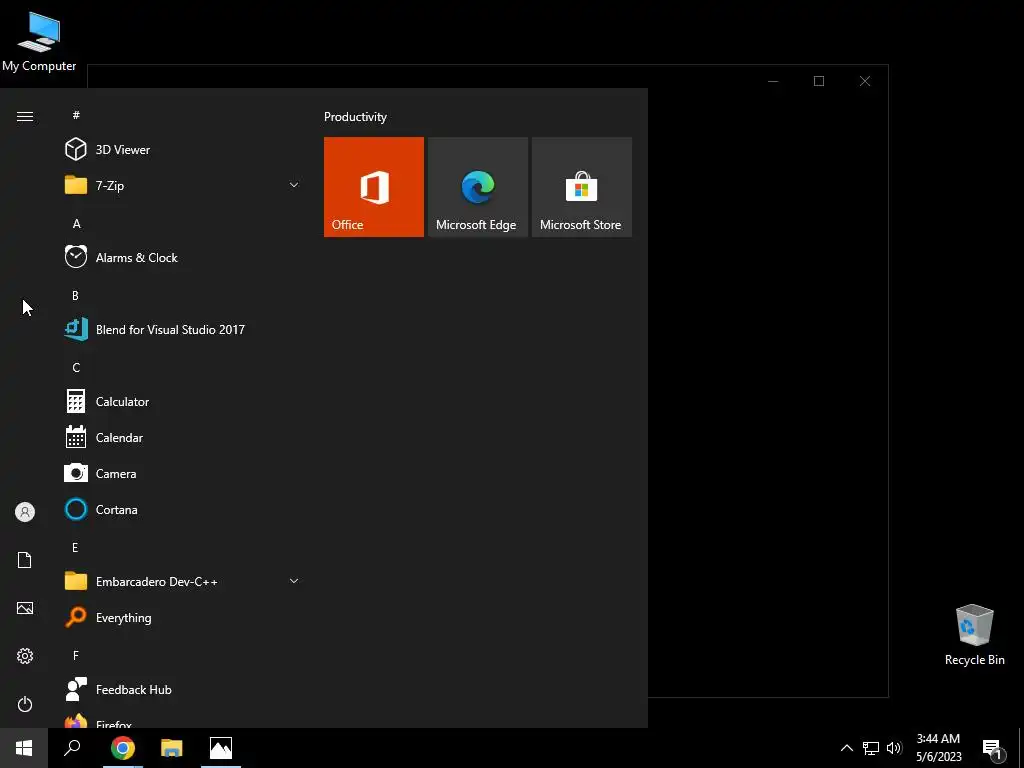Open Pictures from Start sidebar
Image resolution: width=1024 pixels, height=768 pixels.
coord(25,608)
